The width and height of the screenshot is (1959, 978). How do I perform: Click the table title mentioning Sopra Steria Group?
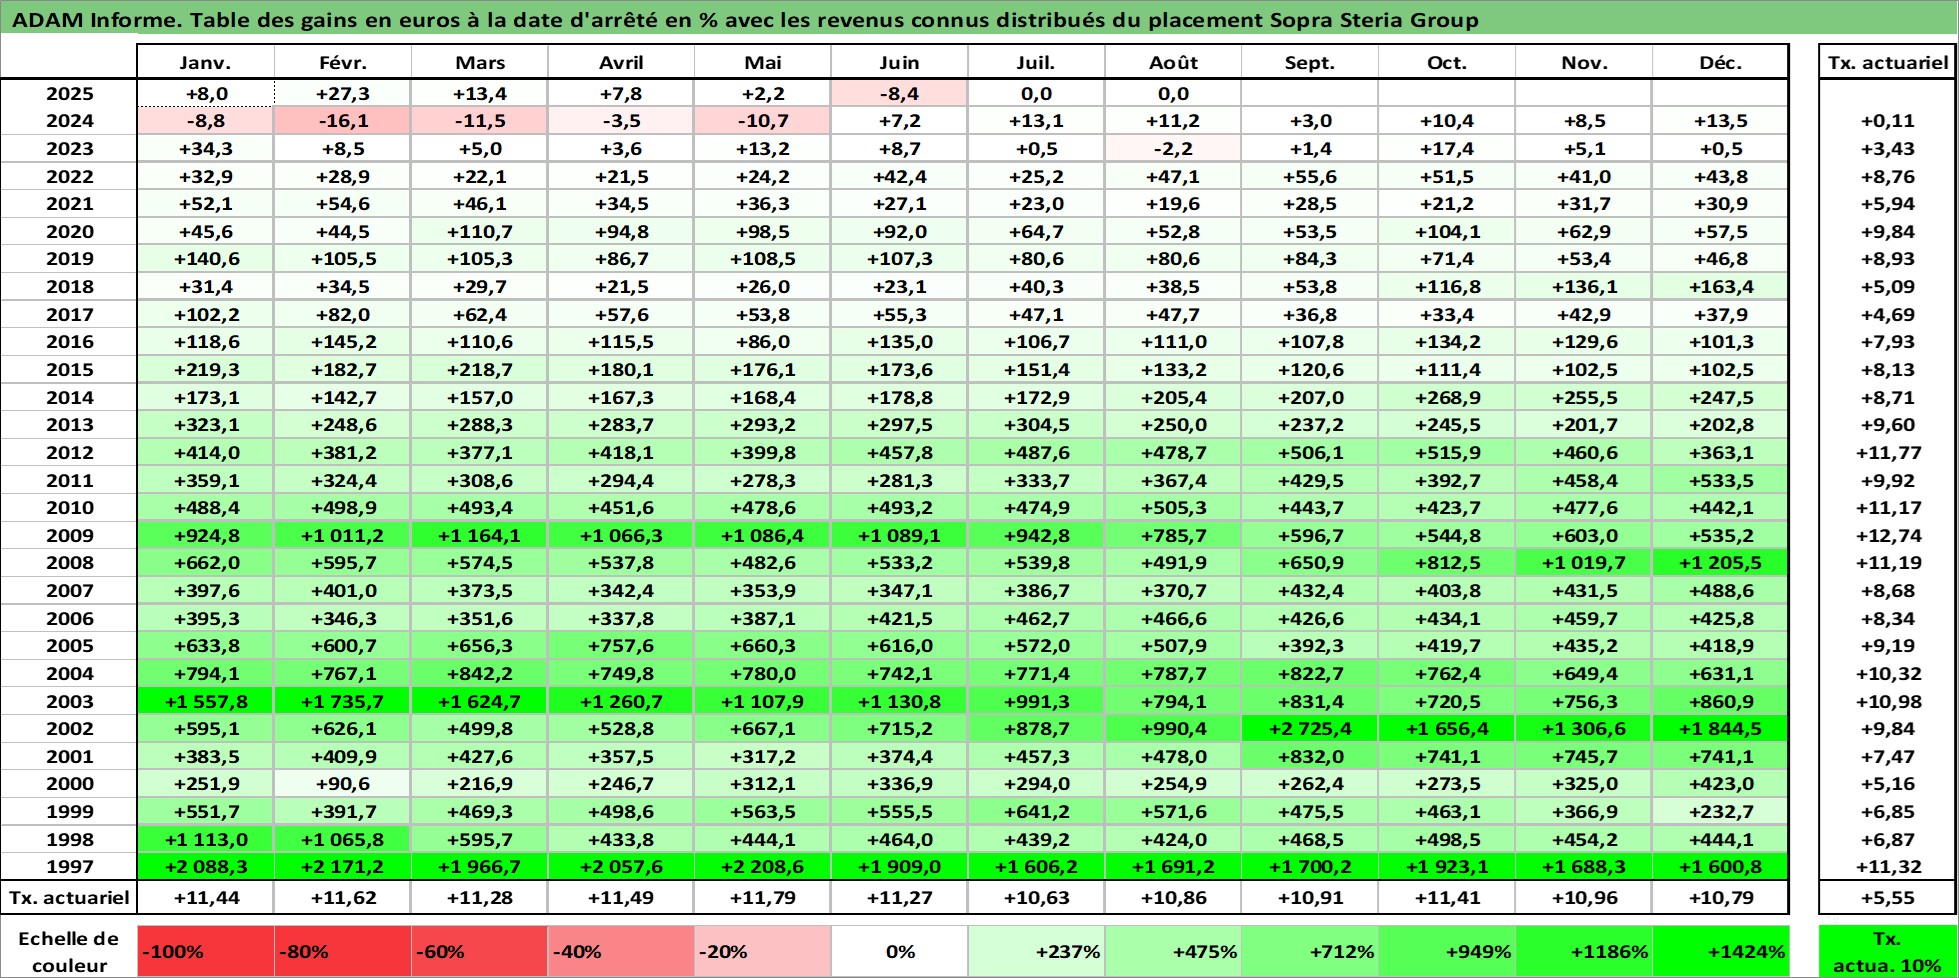coord(745,20)
